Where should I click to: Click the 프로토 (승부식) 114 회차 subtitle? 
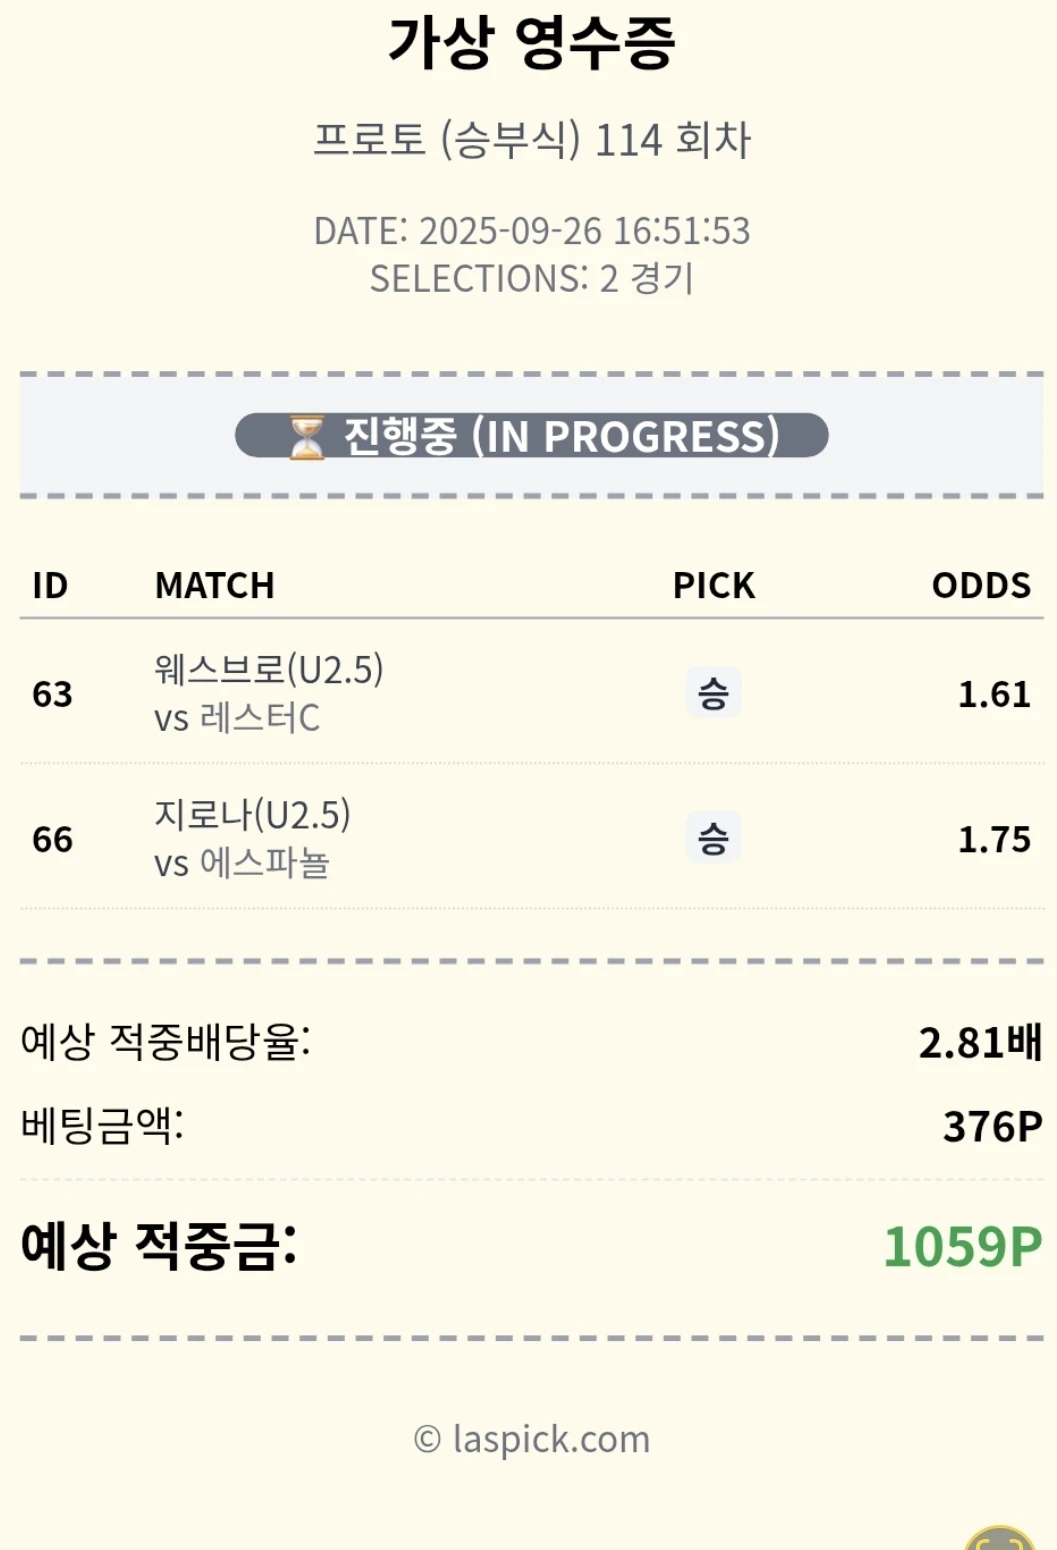point(532,139)
